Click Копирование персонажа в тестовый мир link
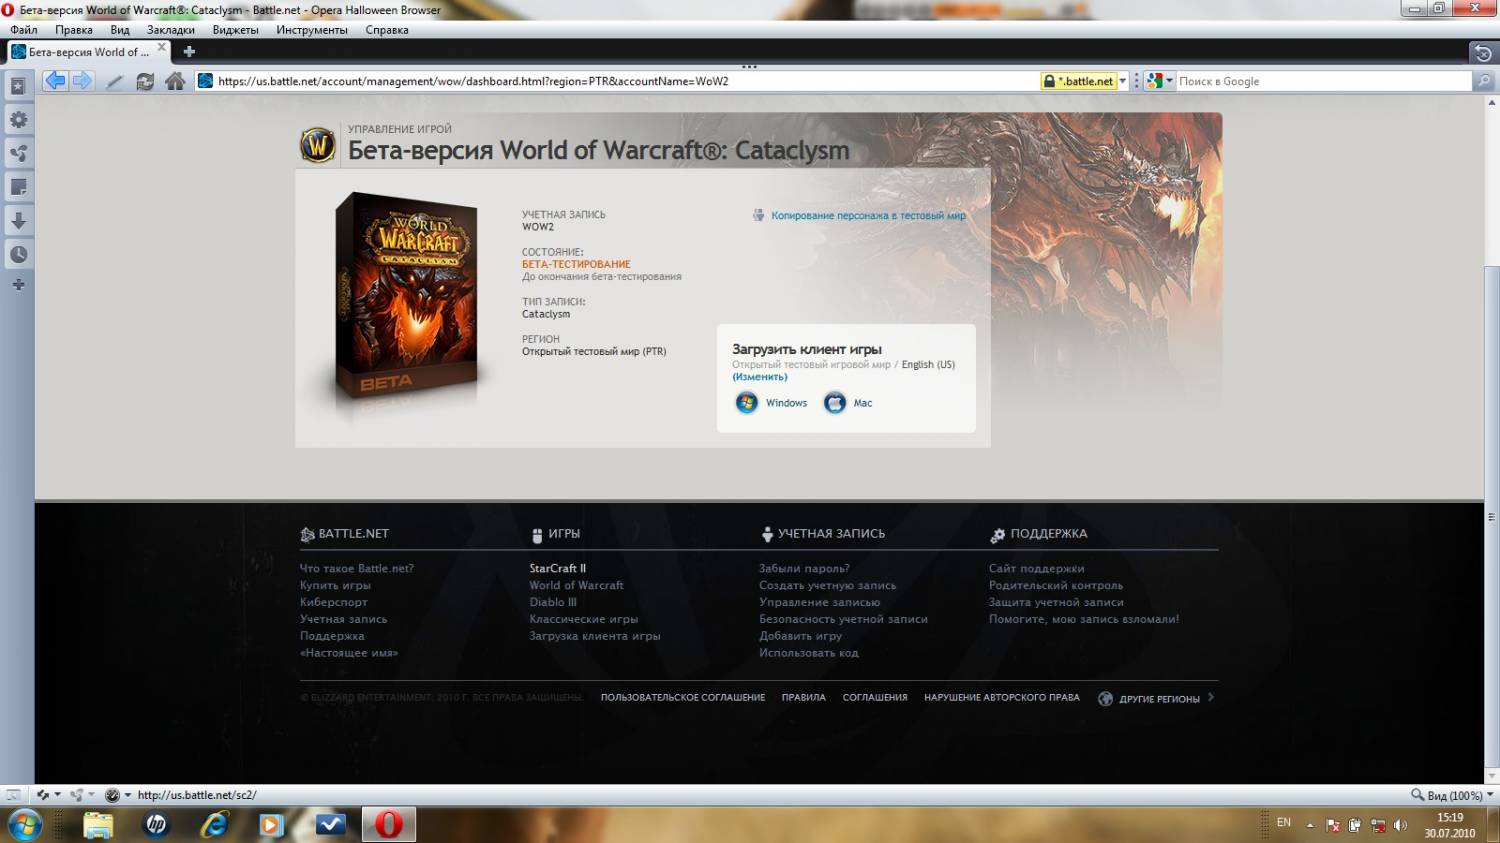 (868, 215)
